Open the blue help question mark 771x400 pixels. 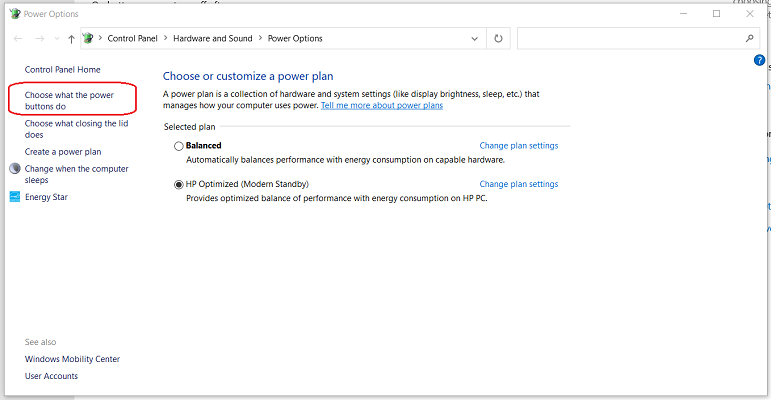759,61
